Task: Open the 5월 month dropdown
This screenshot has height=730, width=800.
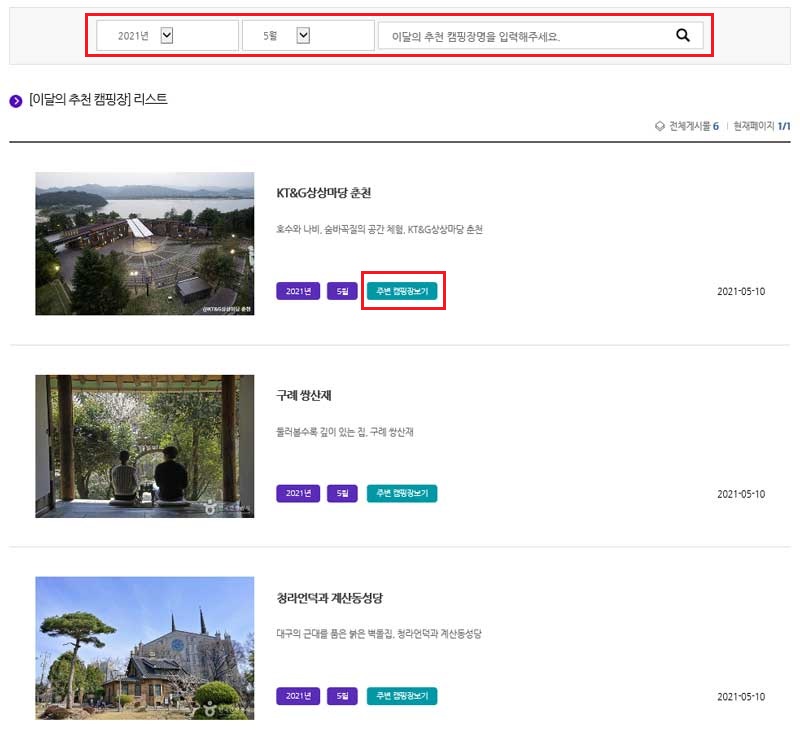Action: pos(303,34)
